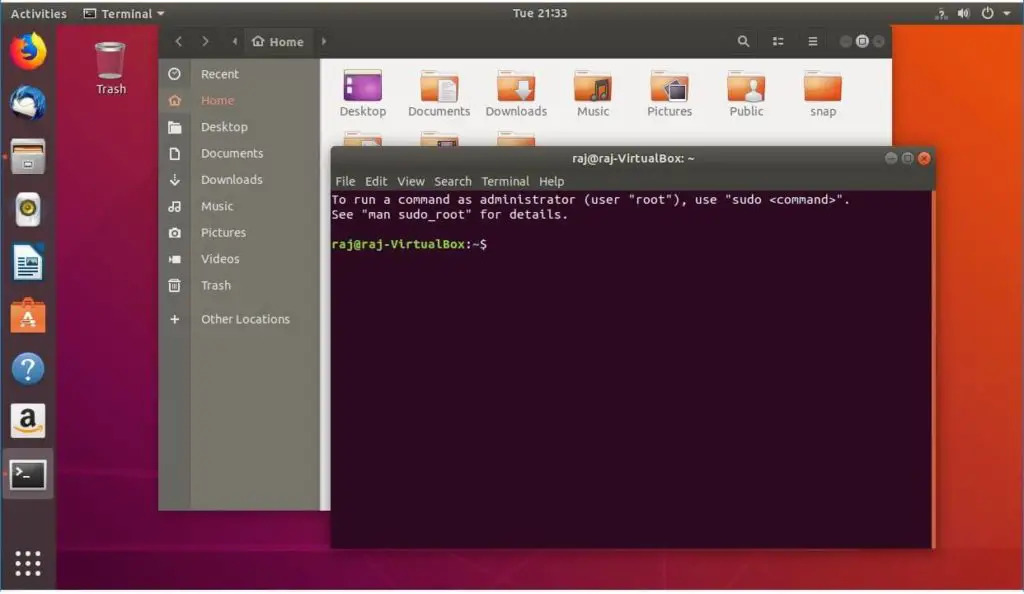Open the hamburger menu in Files
The image size is (1024, 594).
[x=812, y=41]
